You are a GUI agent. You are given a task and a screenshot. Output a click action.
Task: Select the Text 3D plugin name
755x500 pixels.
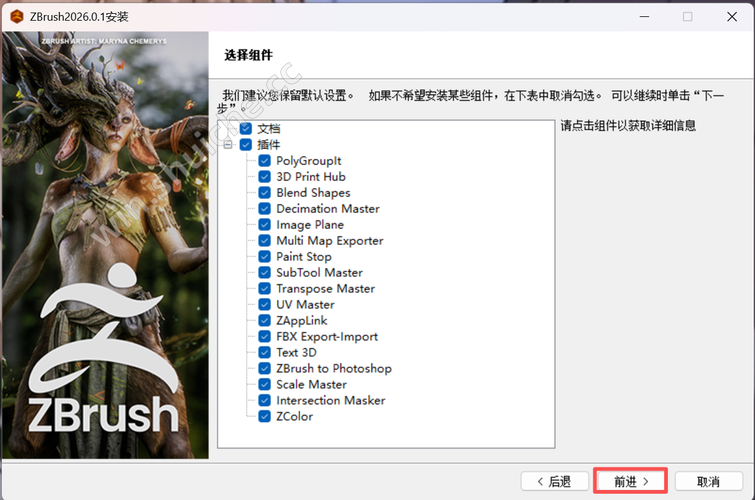[297, 353]
